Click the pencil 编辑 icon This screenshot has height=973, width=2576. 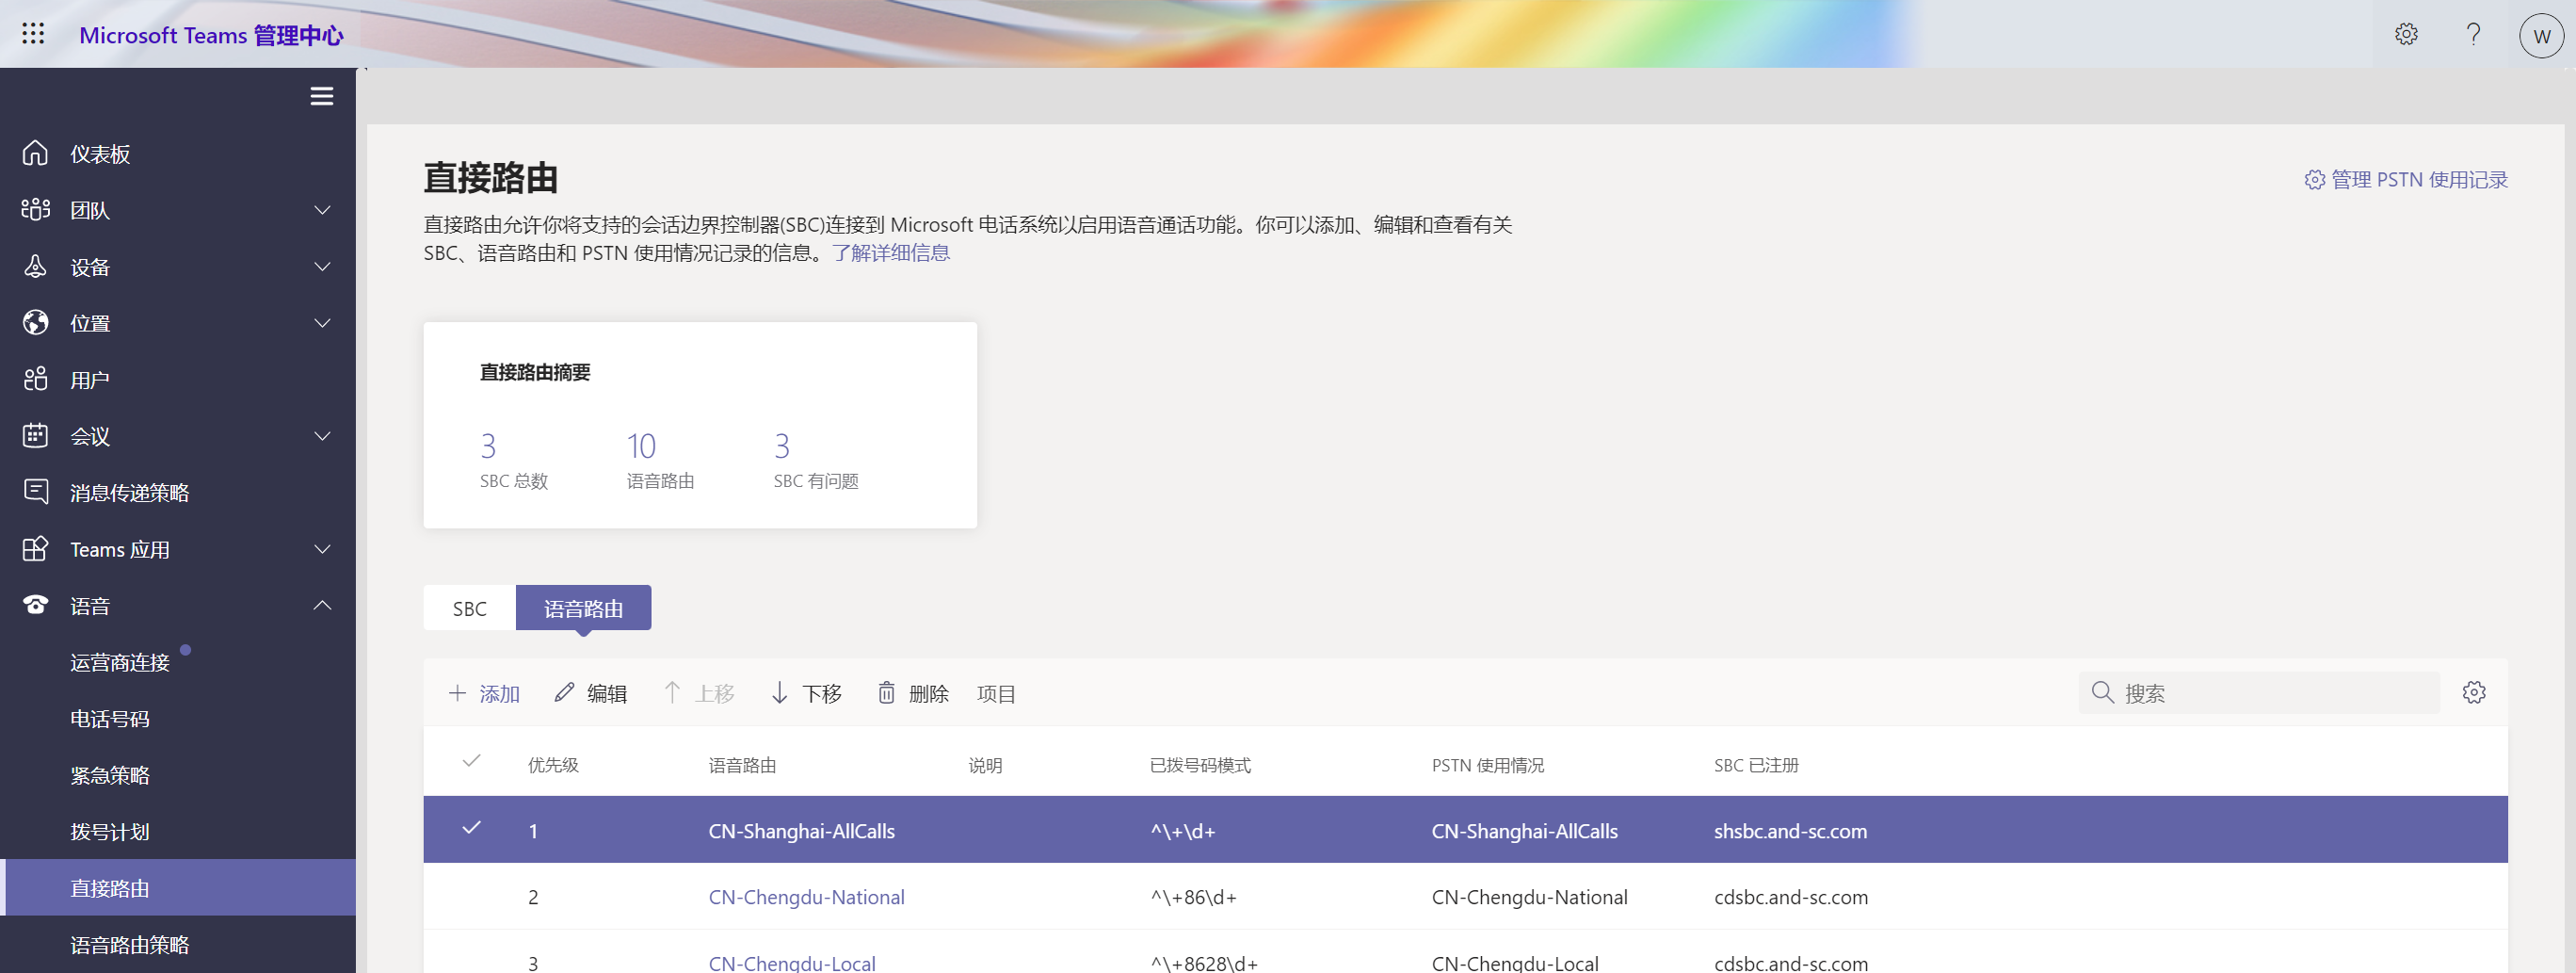click(x=564, y=692)
